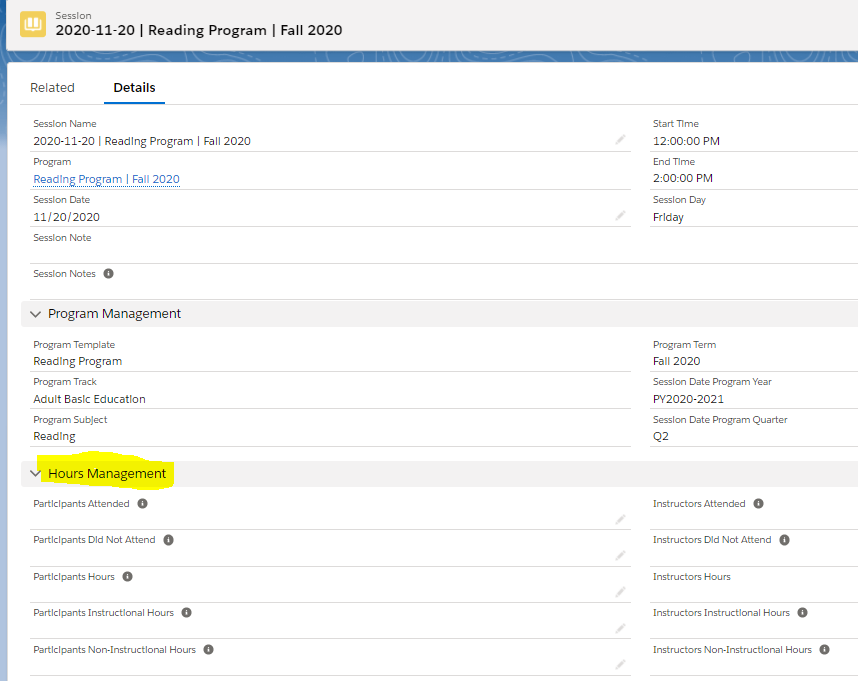Viewport: 858px width, 681px height.
Task: Select the Details tab
Action: pos(134,88)
